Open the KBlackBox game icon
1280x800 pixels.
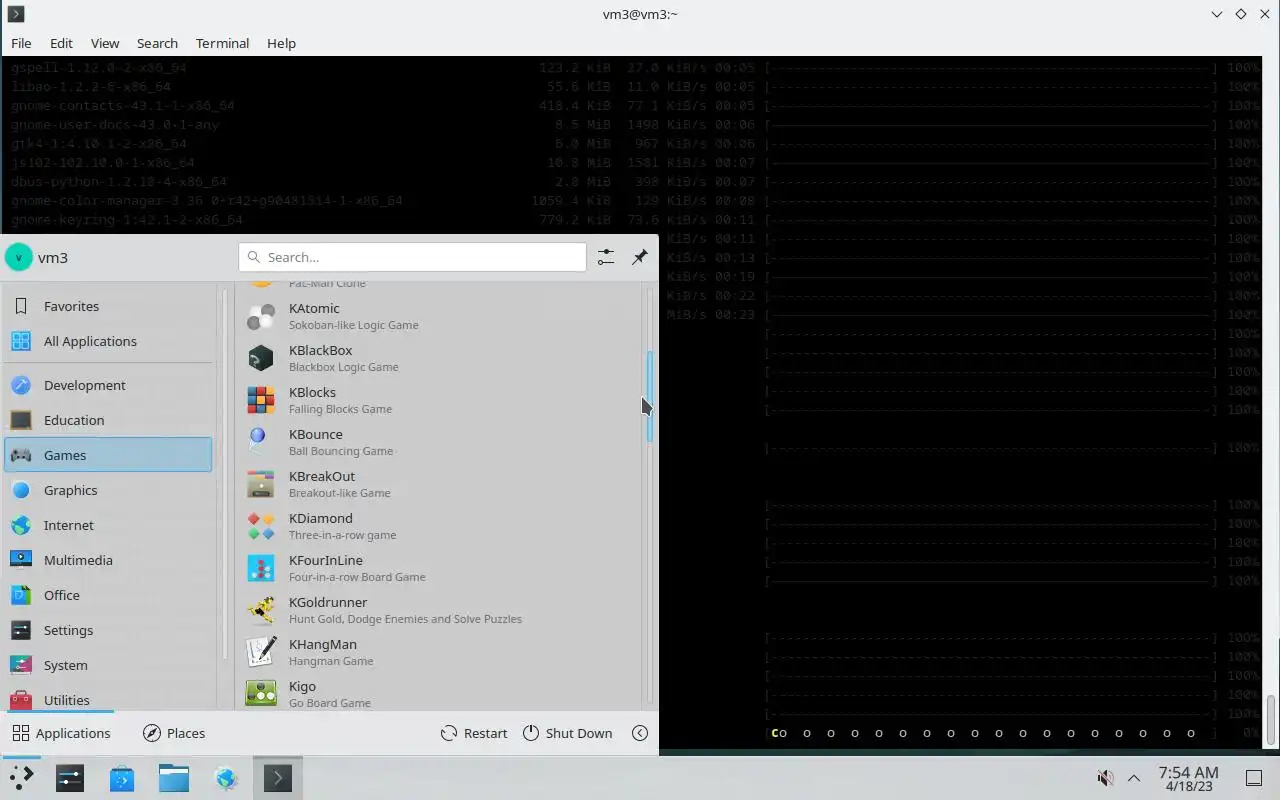tap(261, 358)
